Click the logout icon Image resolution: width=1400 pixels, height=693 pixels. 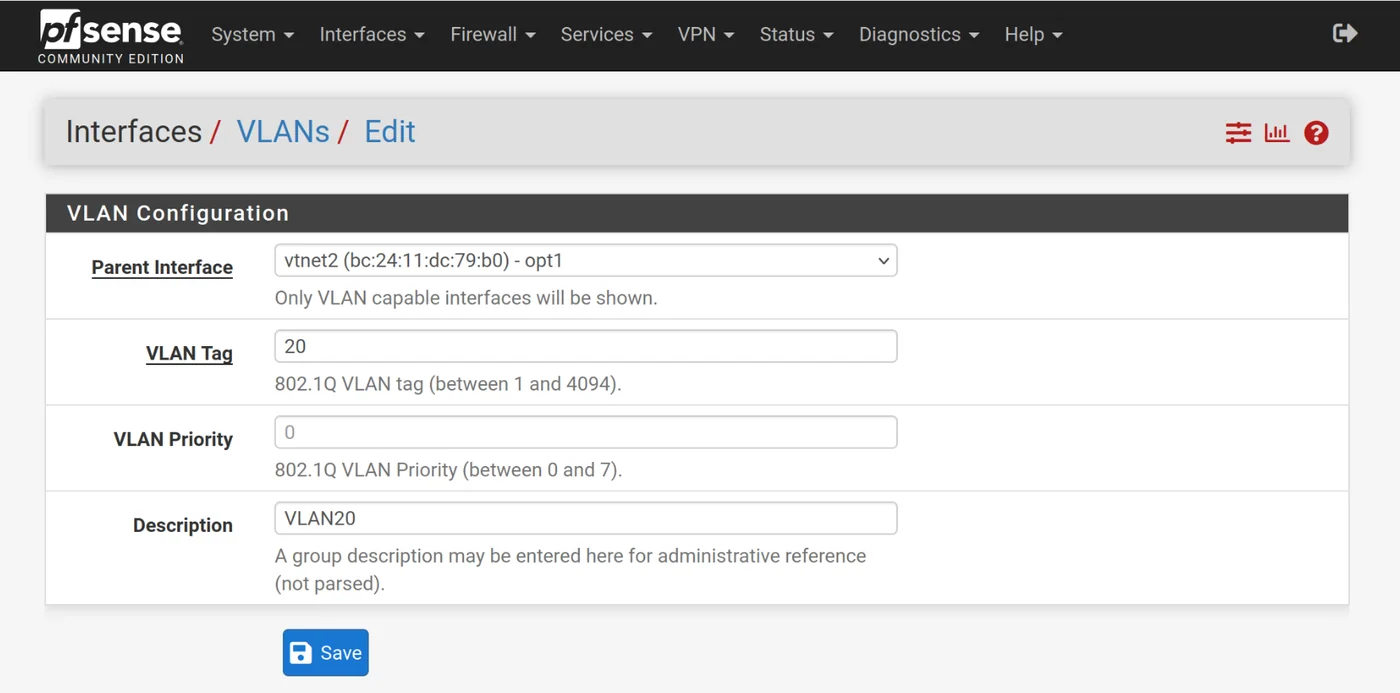click(1345, 33)
